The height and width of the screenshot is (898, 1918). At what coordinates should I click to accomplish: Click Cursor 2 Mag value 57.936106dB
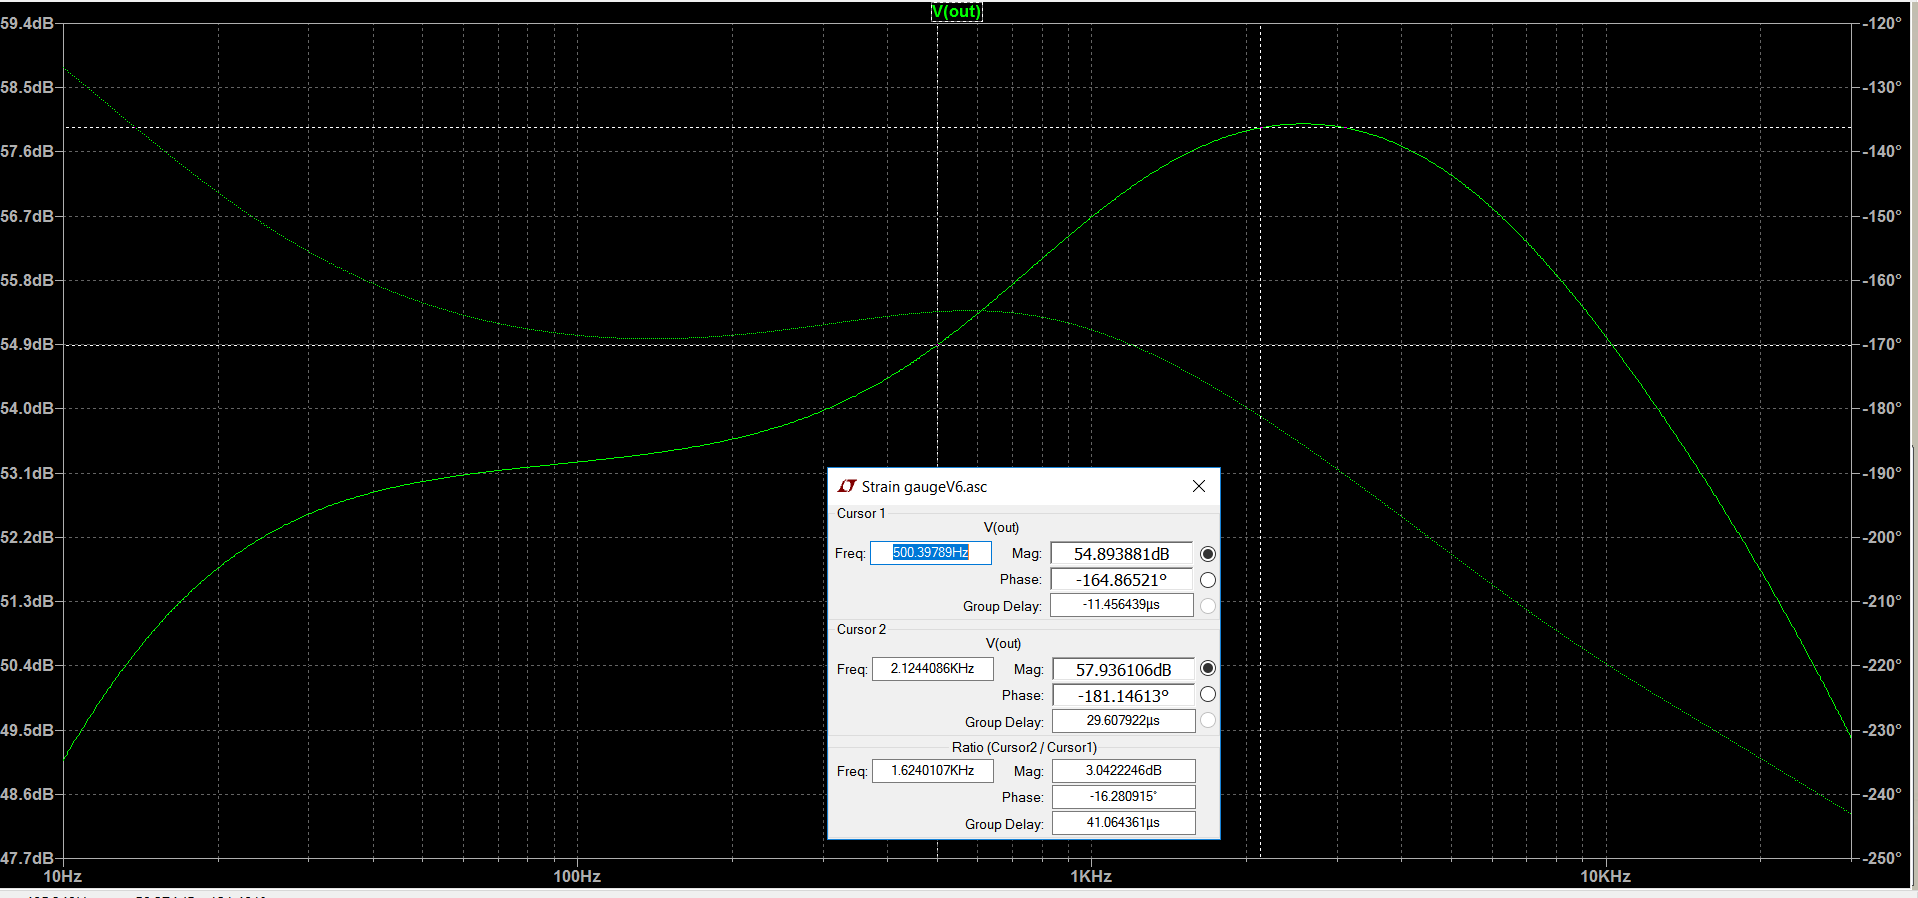1123,670
